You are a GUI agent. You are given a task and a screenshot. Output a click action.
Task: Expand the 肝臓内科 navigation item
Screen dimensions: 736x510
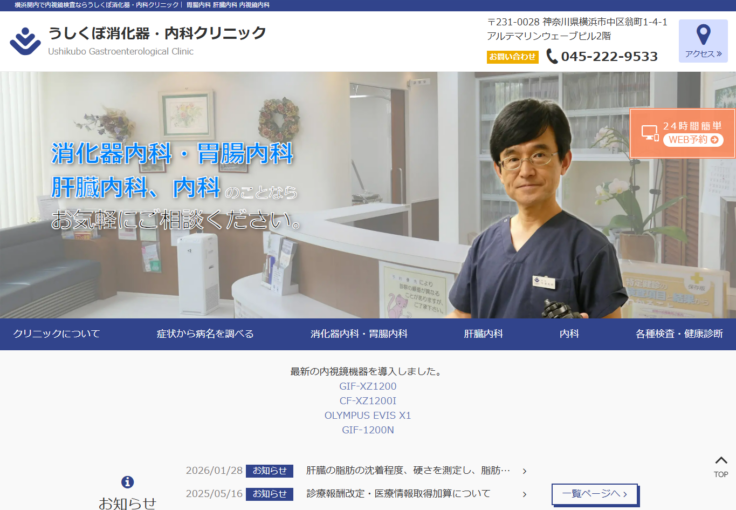[483, 334]
